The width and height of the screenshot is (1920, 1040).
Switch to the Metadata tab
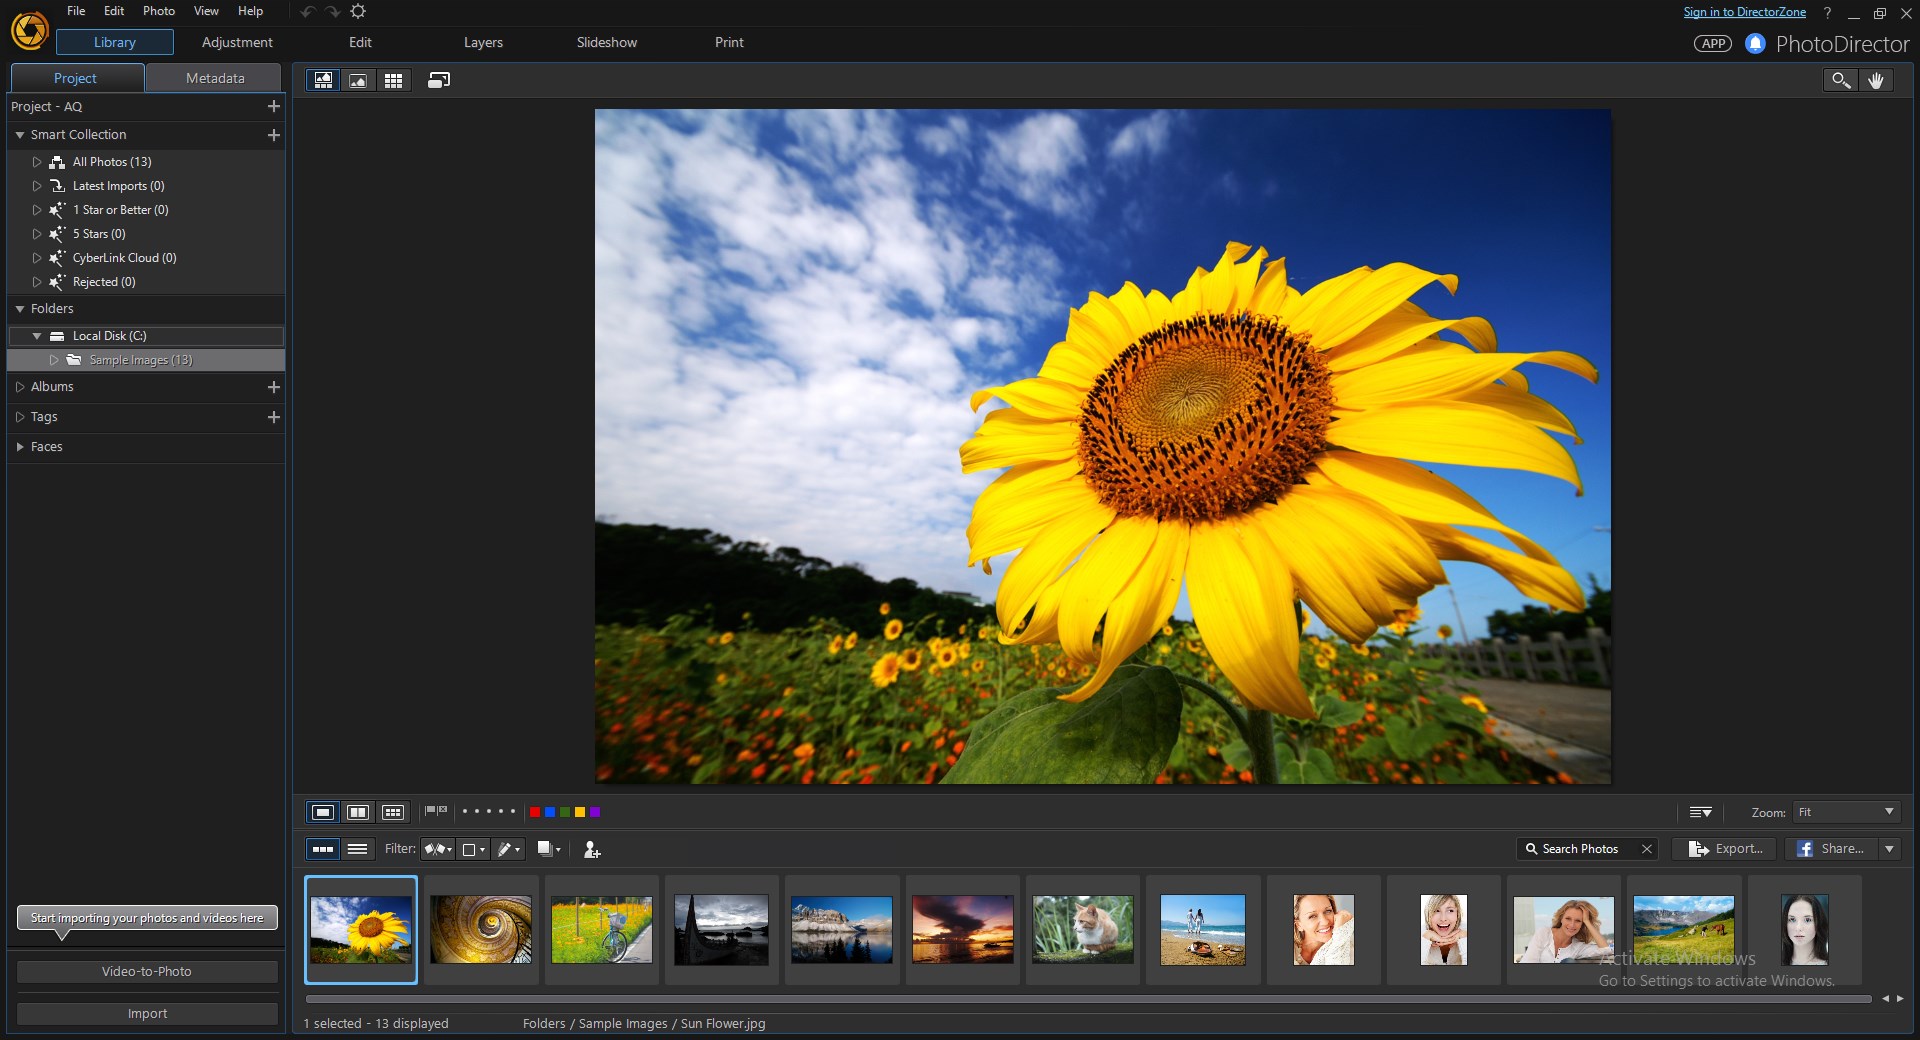pyautogui.click(x=215, y=78)
